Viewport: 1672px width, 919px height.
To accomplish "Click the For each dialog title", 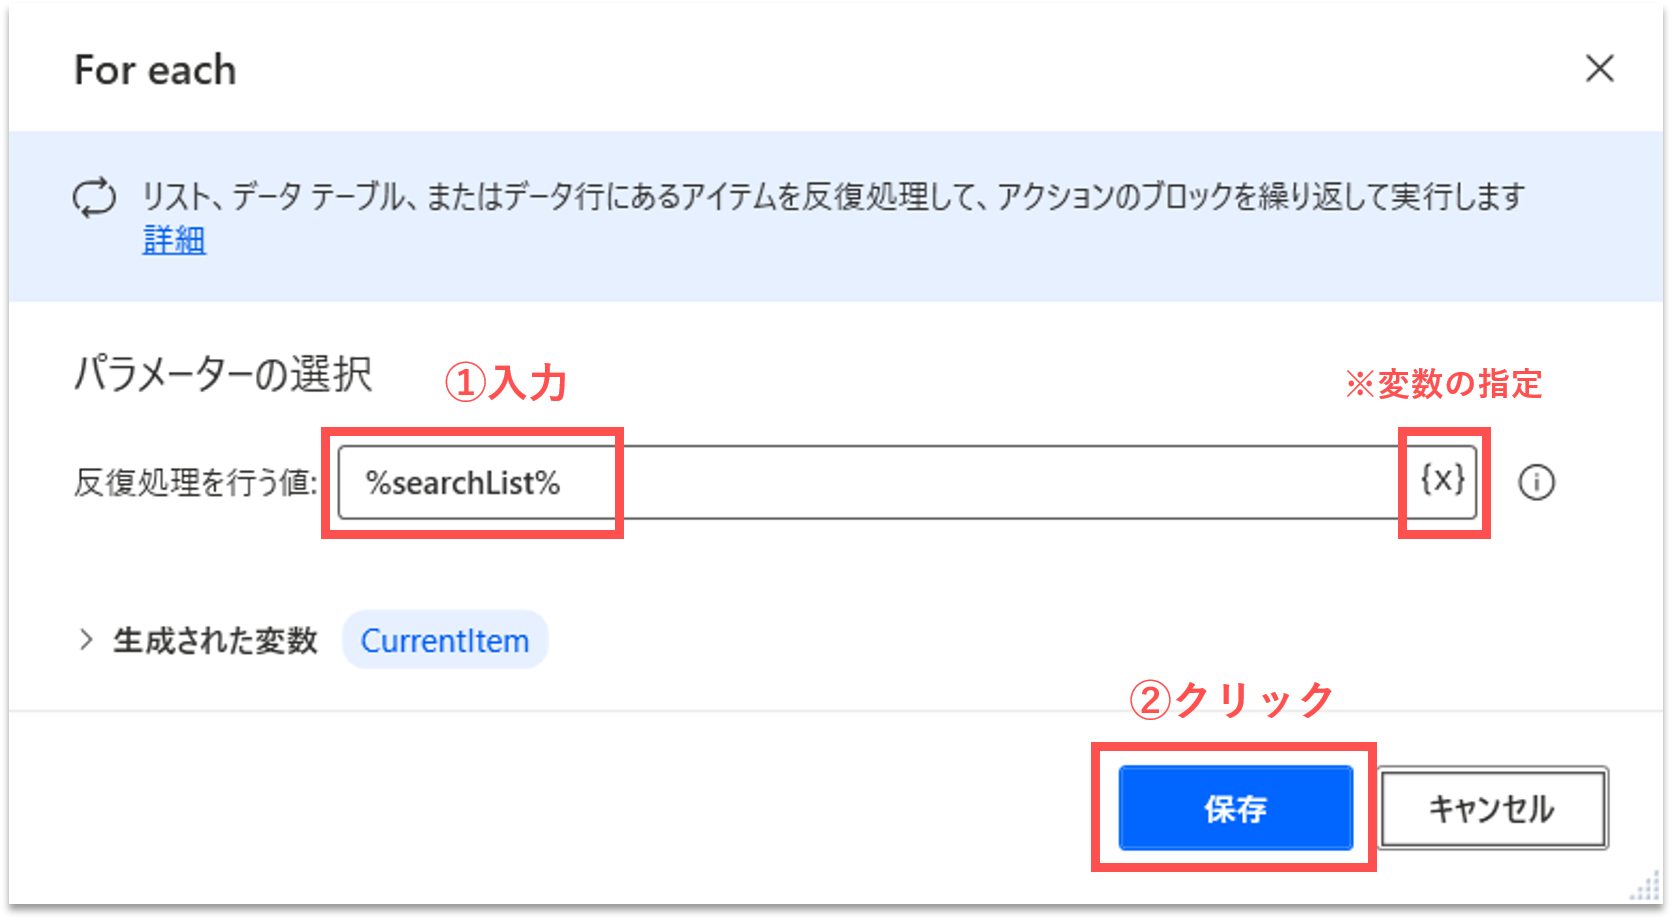I will click(x=155, y=70).
